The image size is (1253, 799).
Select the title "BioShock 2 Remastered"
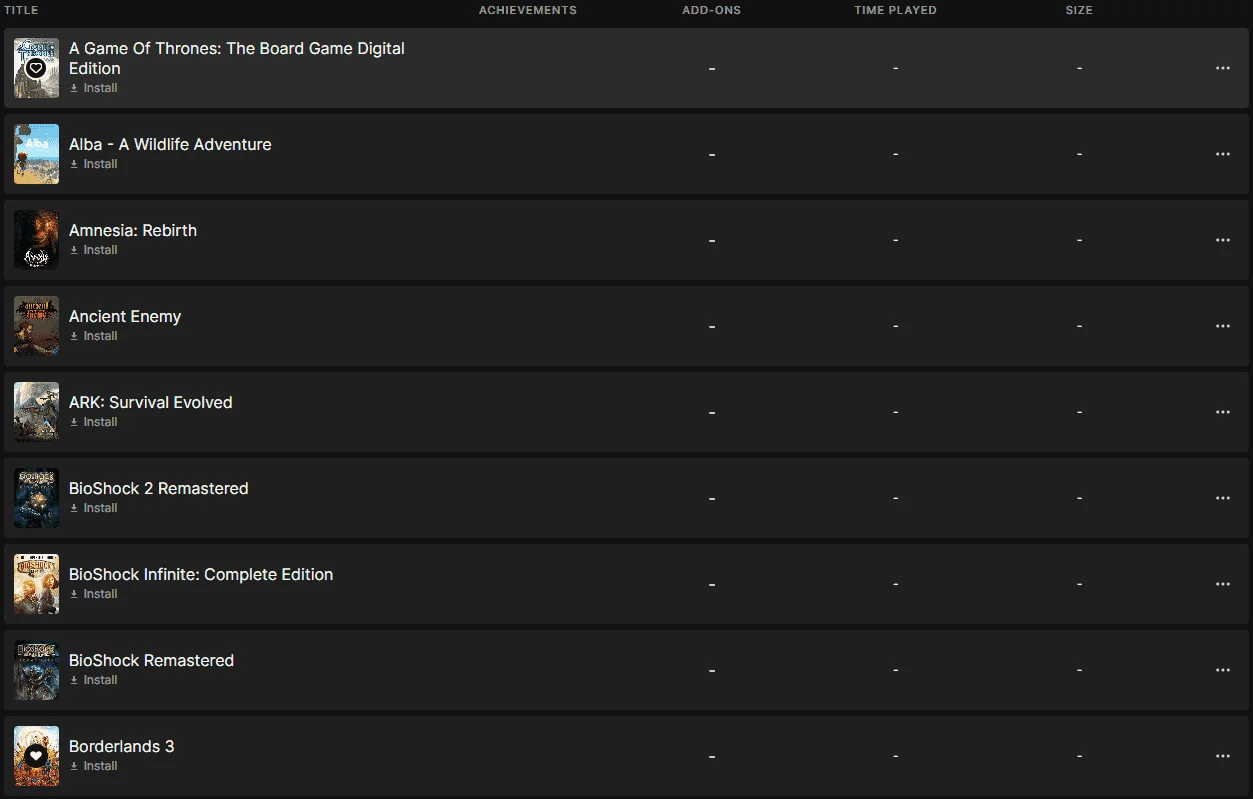[x=159, y=488]
